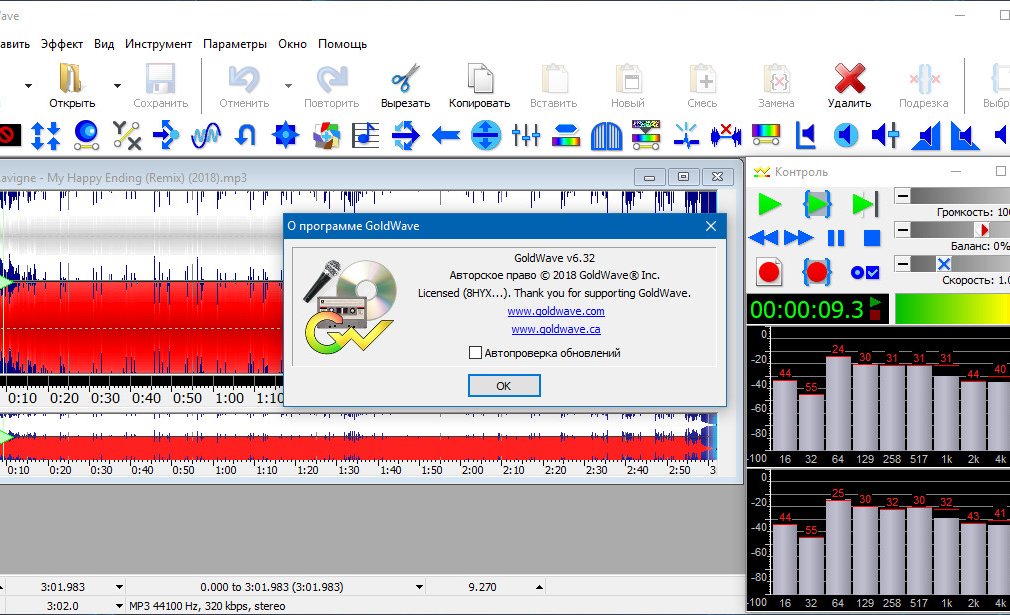Open the Doppler effect blue sphere icon
The image size is (1010, 615).
86,136
